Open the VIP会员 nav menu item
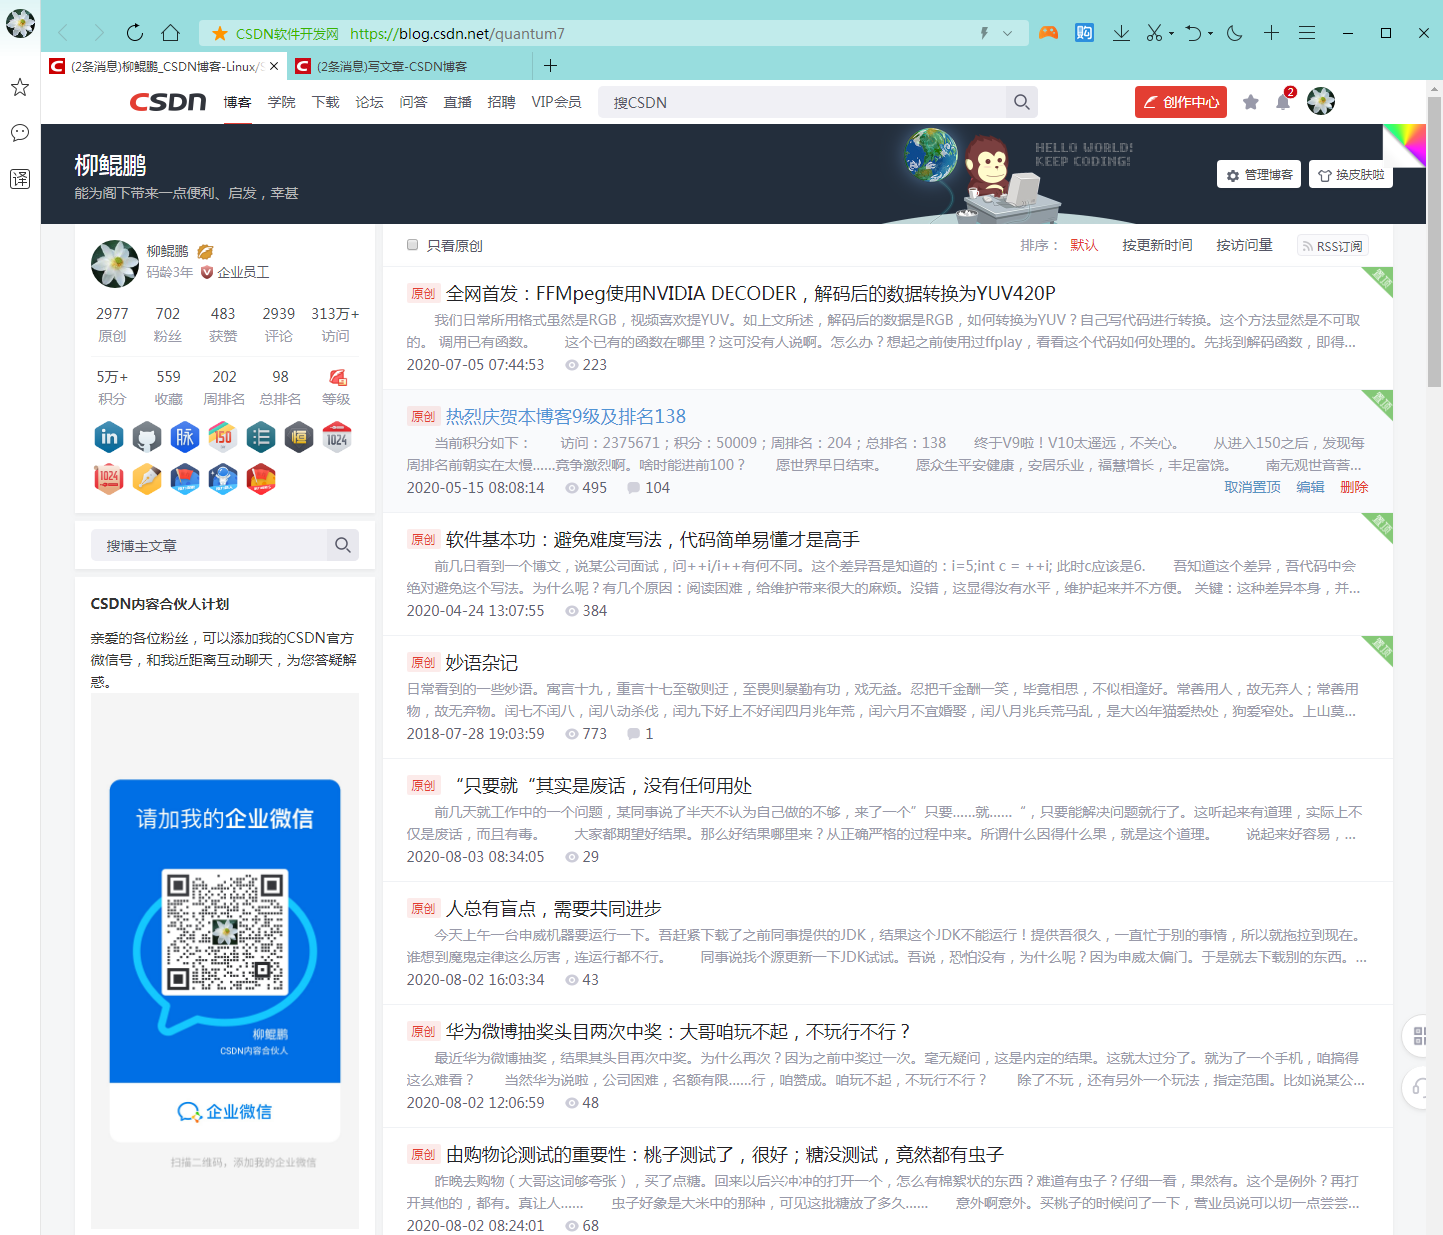 tap(557, 102)
